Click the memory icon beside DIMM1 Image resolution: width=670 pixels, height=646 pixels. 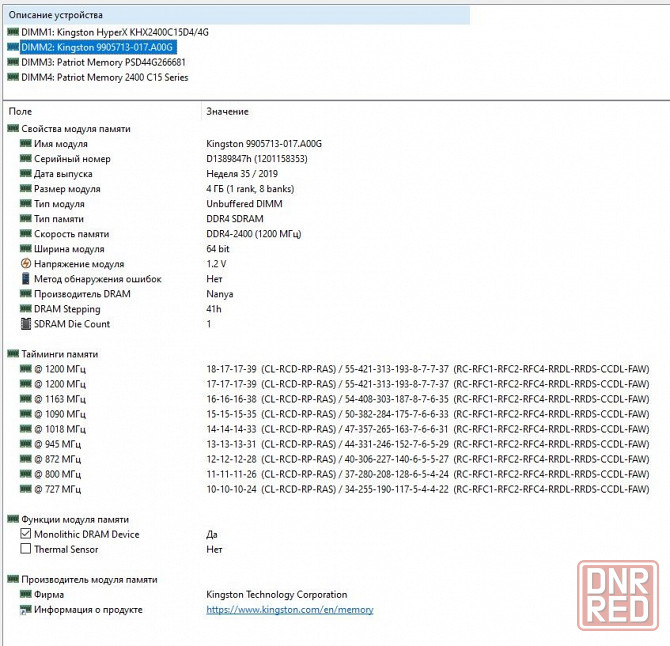coord(13,32)
